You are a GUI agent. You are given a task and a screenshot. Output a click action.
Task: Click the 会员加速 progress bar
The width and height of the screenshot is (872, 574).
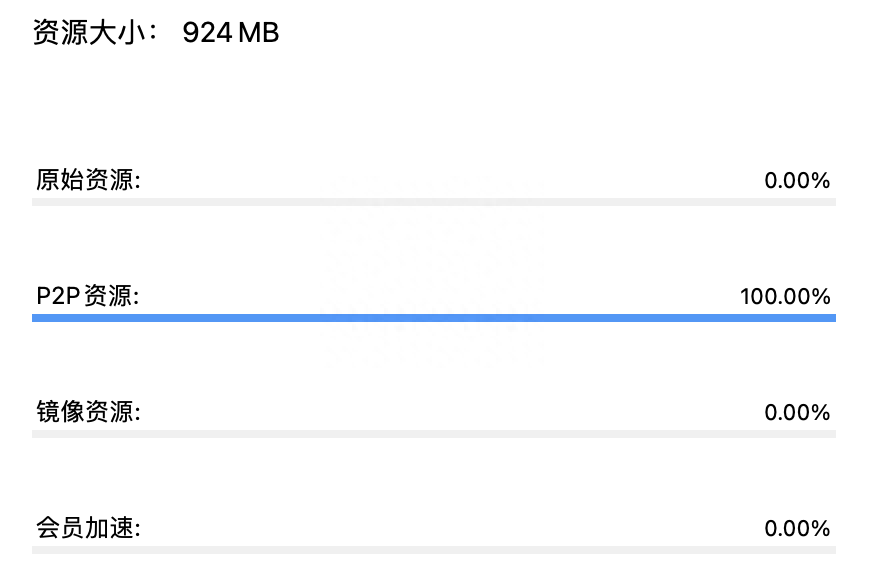coord(434,550)
